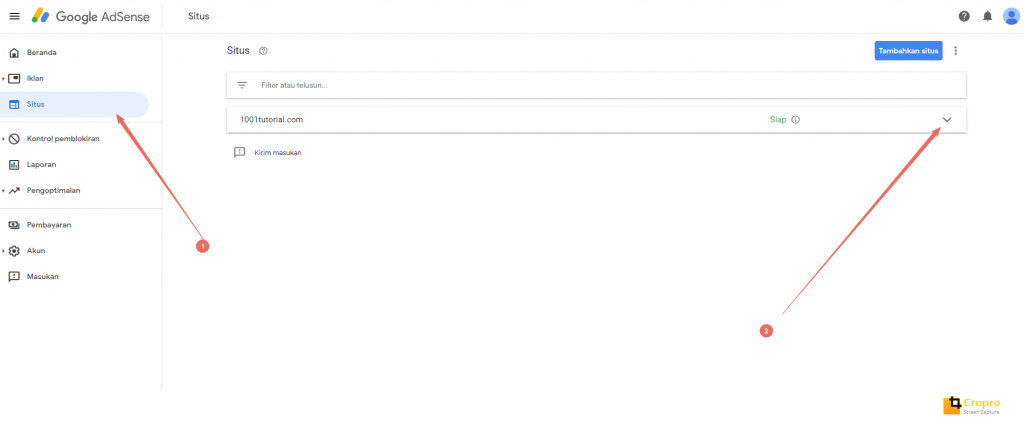This screenshot has width=1024, height=424.
Task: Click the Beranda home icon
Action: (x=14, y=52)
